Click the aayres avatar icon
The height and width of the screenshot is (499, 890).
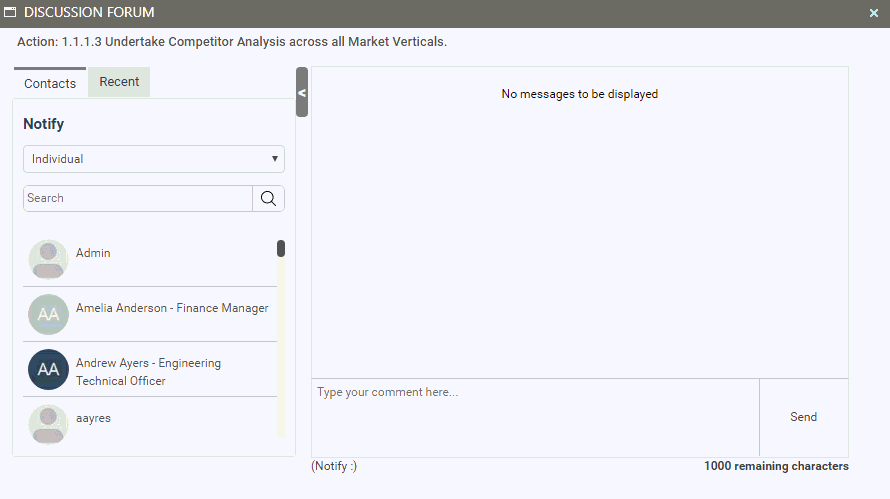(x=48, y=424)
